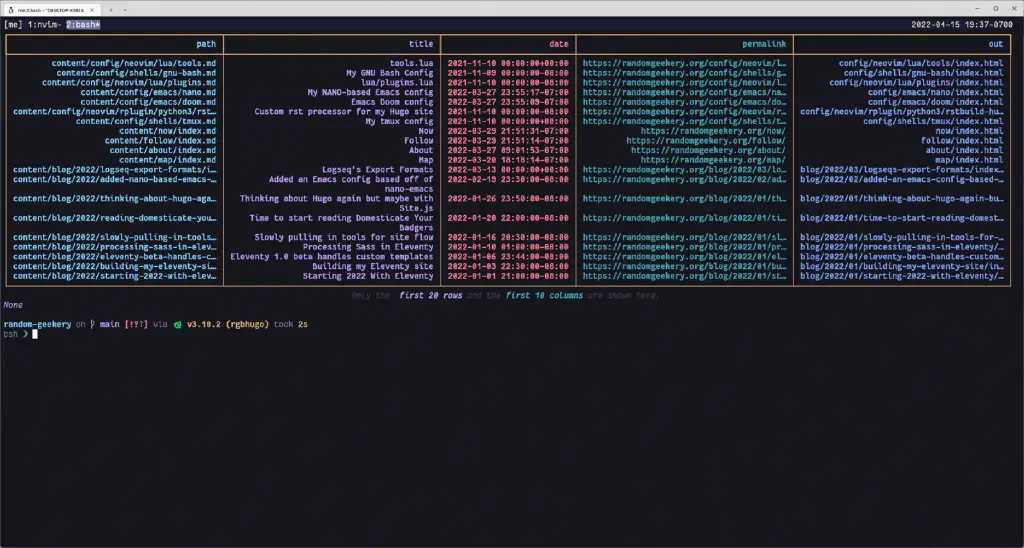The image size is (1024, 548).
Task: Click title Building my Eleventy site
Action: (x=373, y=266)
